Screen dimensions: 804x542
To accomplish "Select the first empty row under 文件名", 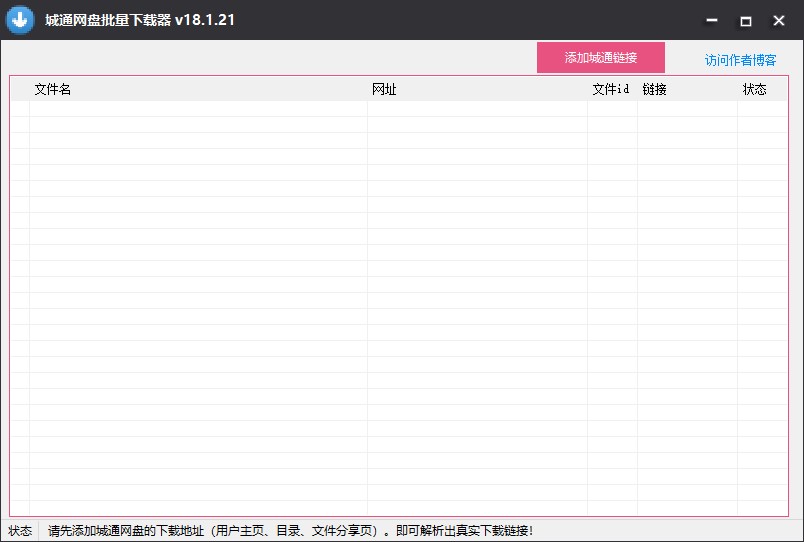I will (x=198, y=109).
